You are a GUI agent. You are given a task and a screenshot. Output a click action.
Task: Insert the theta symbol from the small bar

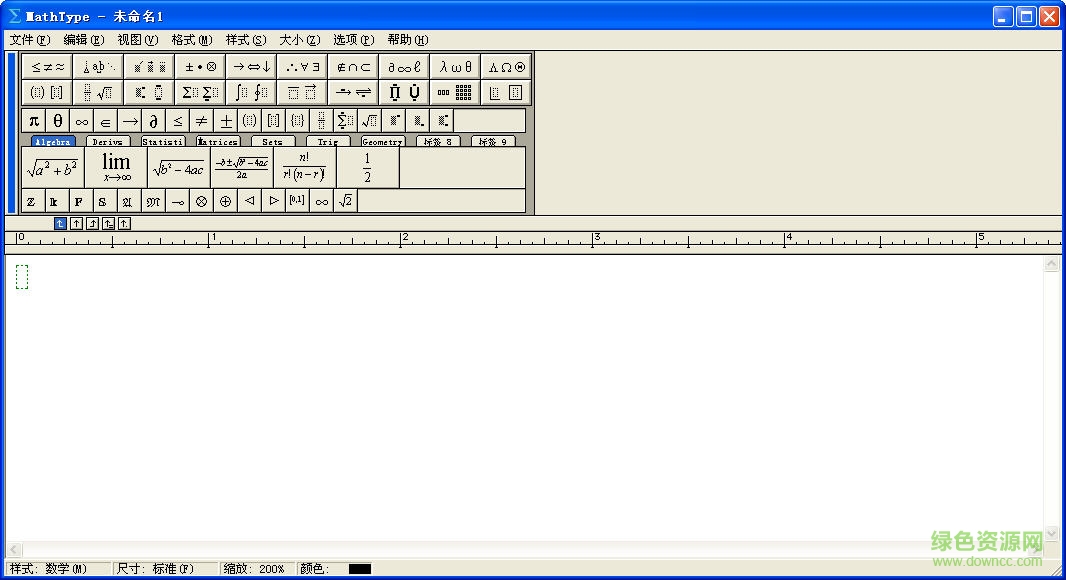[58, 121]
